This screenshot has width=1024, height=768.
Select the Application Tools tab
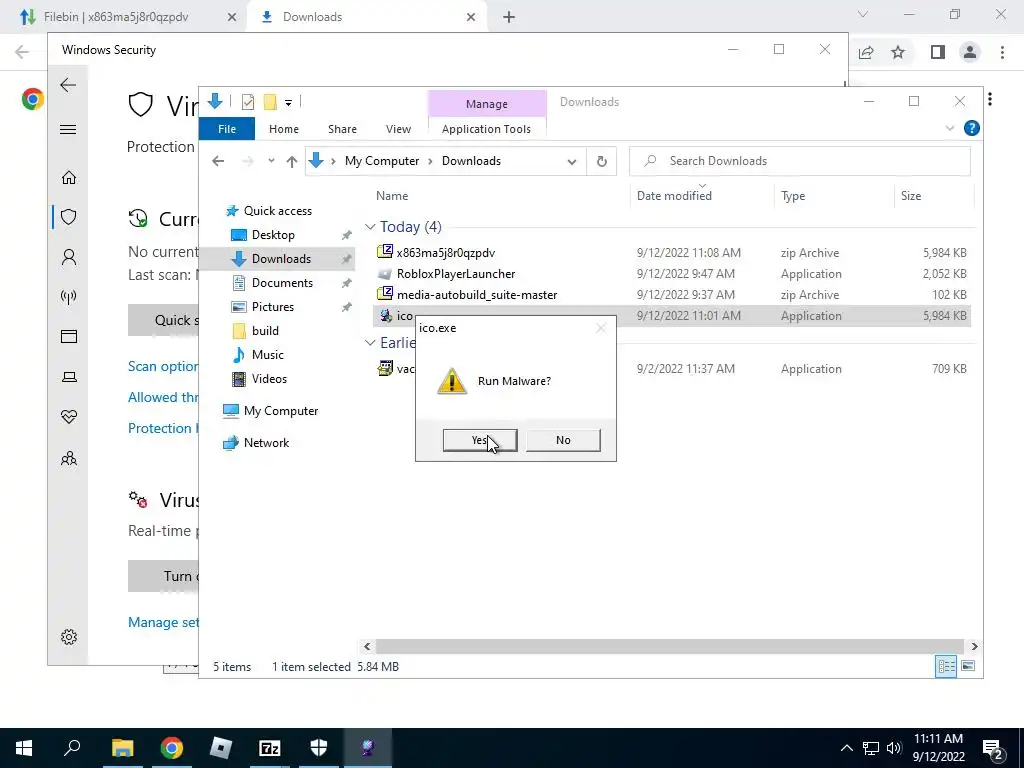point(486,129)
